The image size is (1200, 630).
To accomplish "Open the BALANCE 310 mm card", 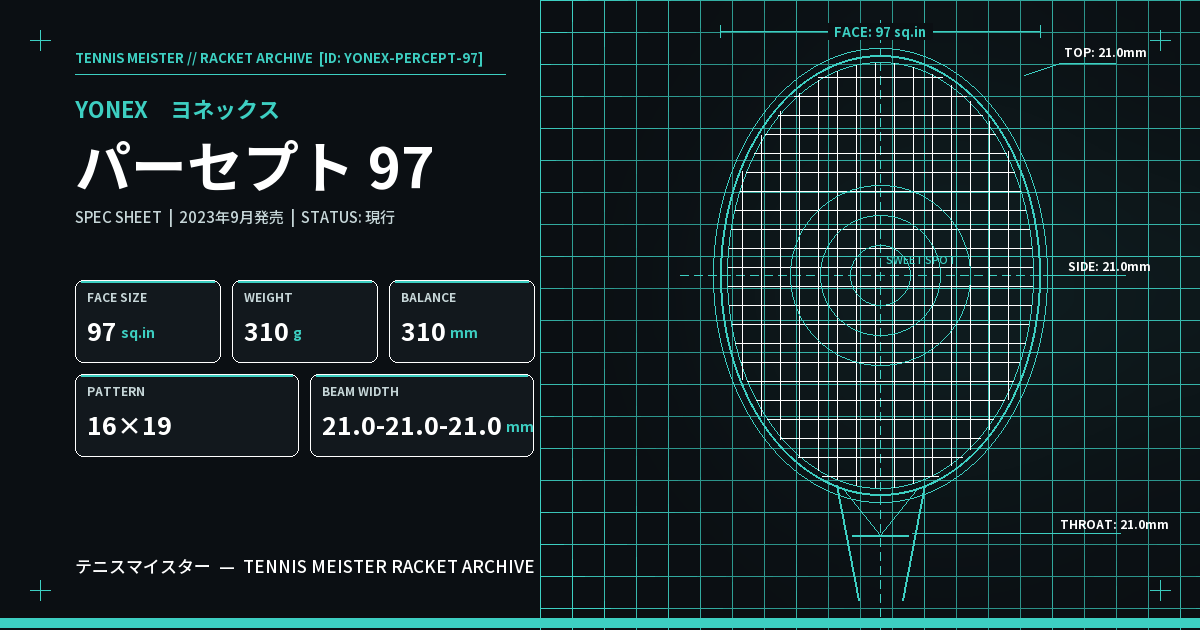I will (462, 321).
